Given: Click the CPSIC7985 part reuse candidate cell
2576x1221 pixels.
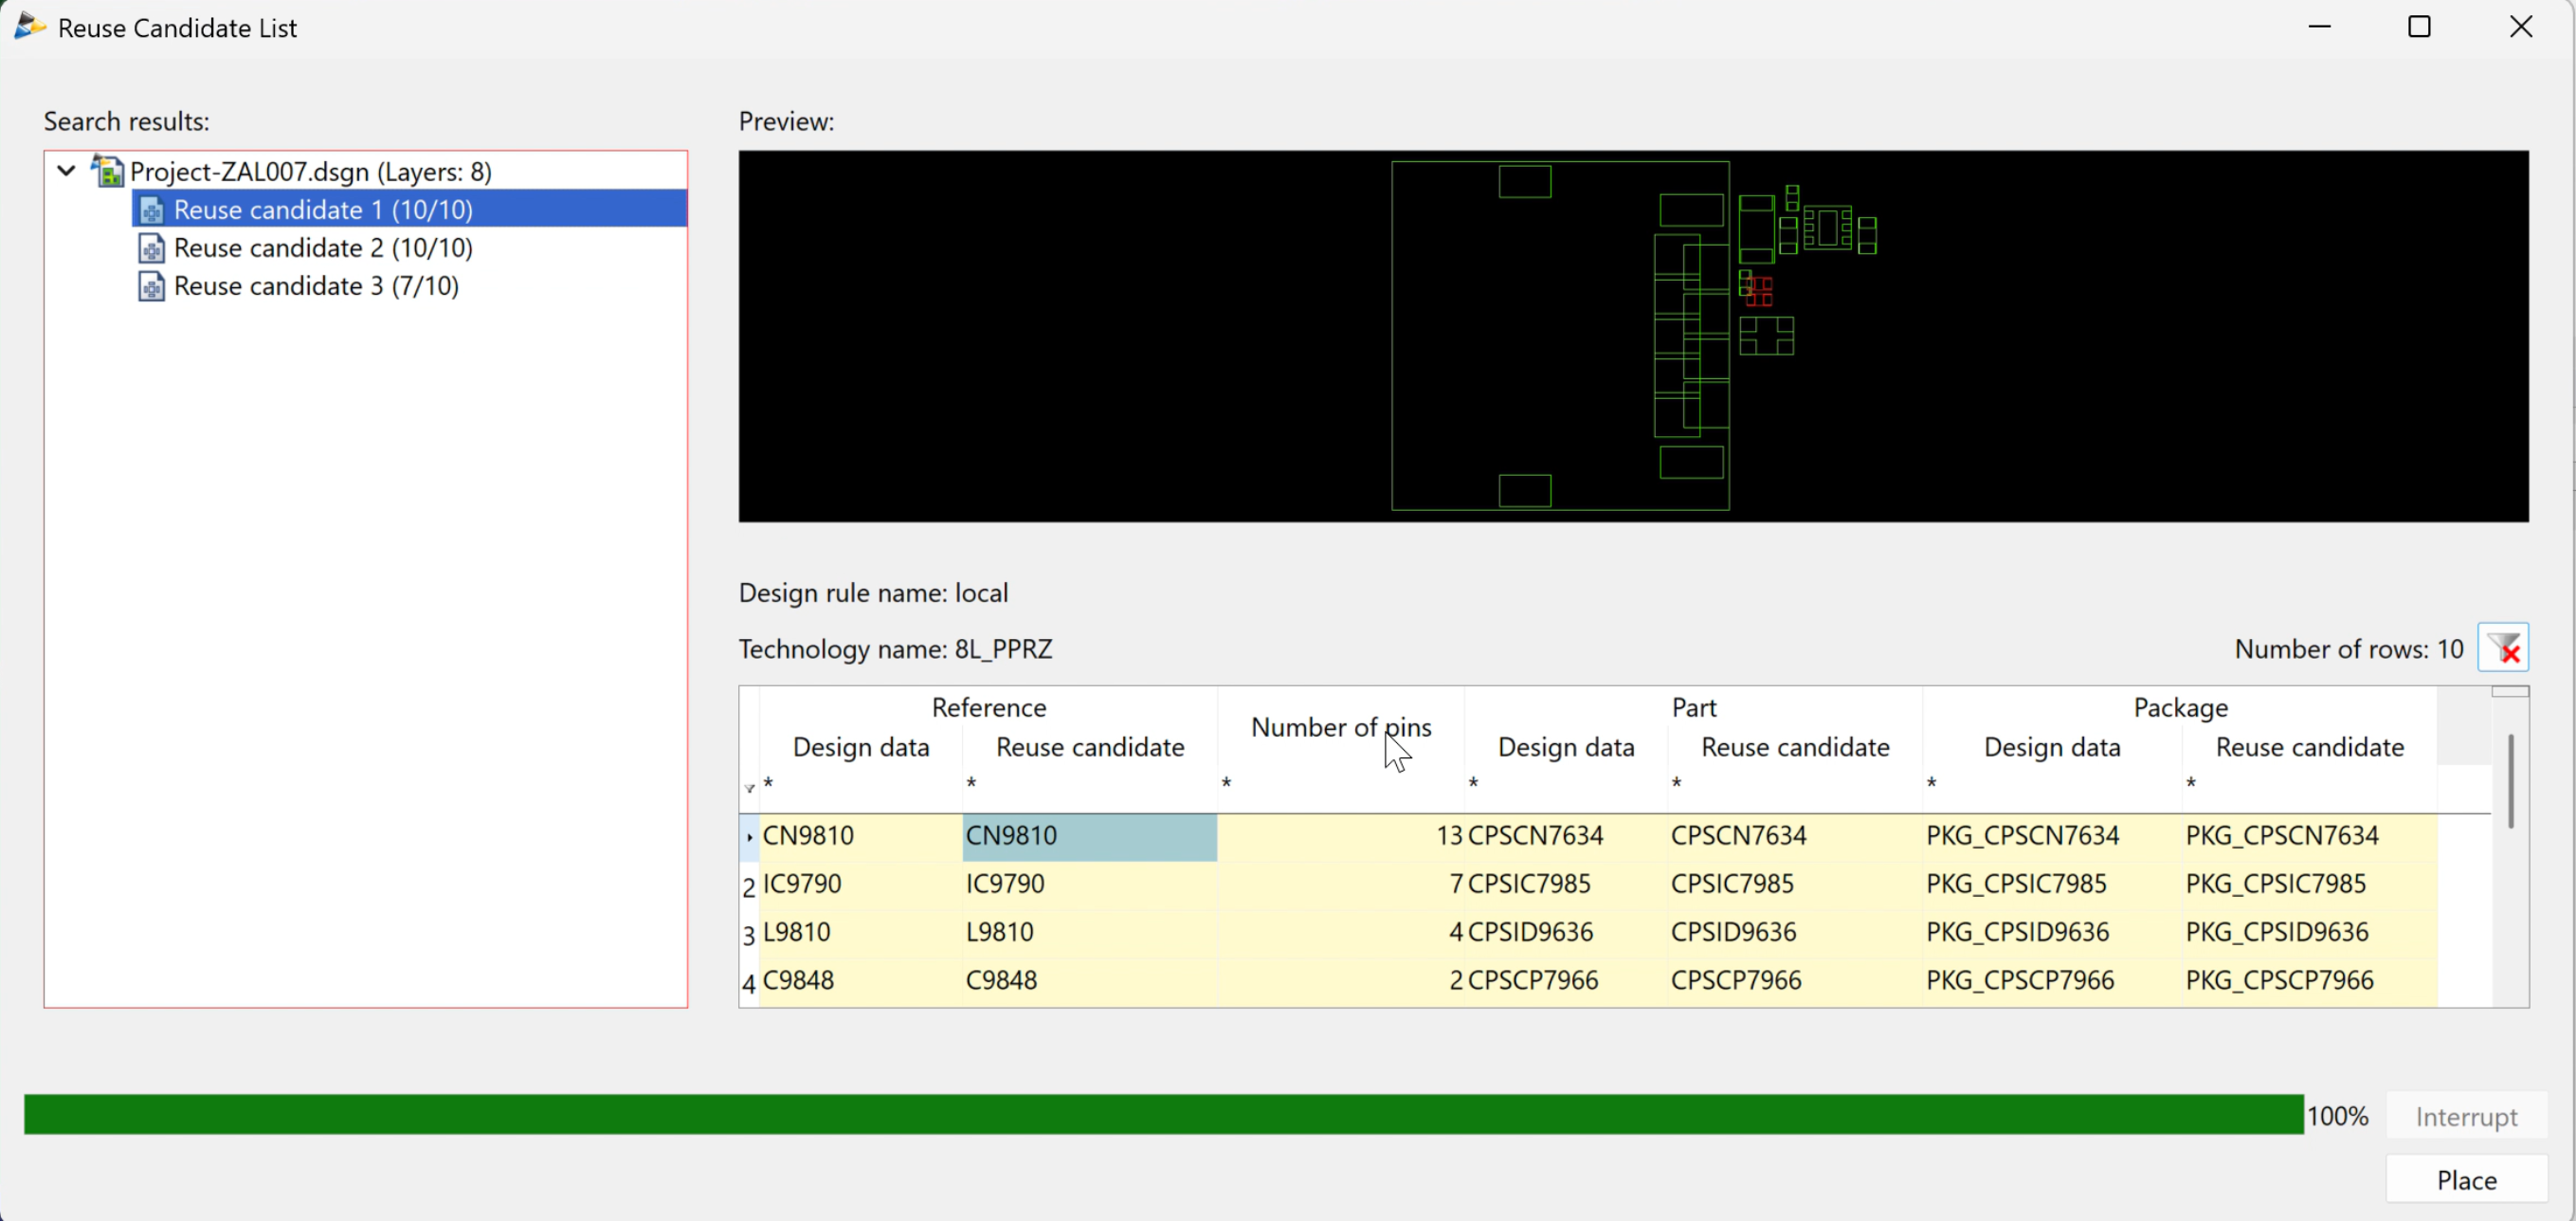Looking at the screenshot, I should pos(1795,884).
